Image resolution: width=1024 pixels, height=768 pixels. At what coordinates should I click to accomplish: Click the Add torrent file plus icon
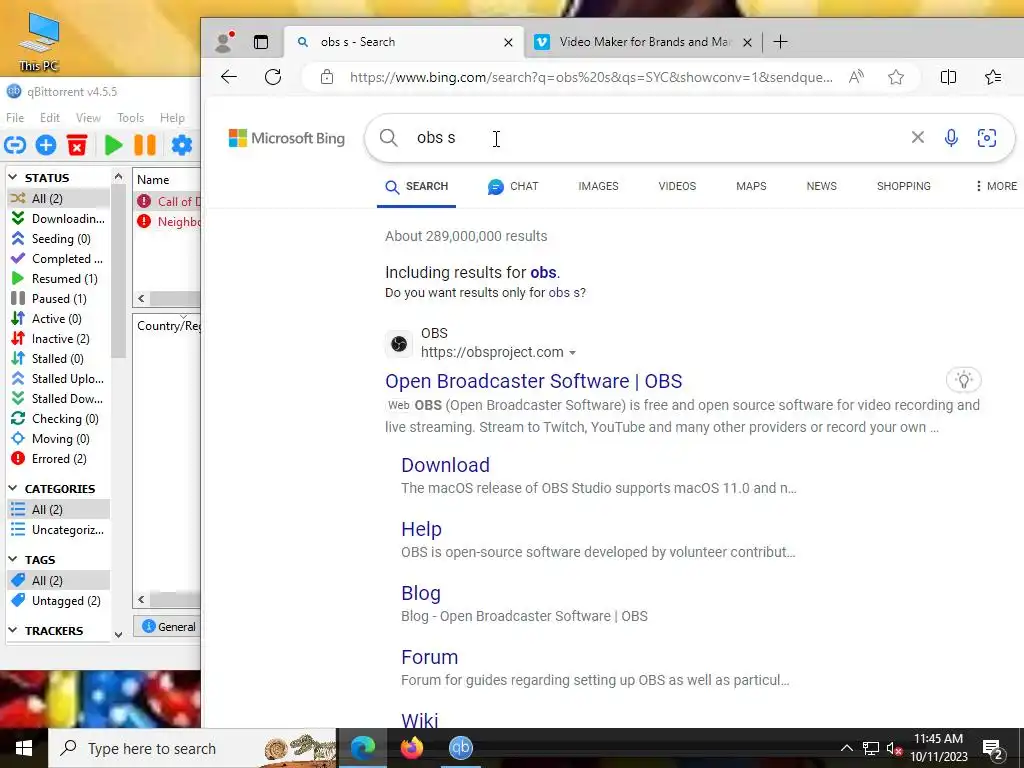(46, 145)
